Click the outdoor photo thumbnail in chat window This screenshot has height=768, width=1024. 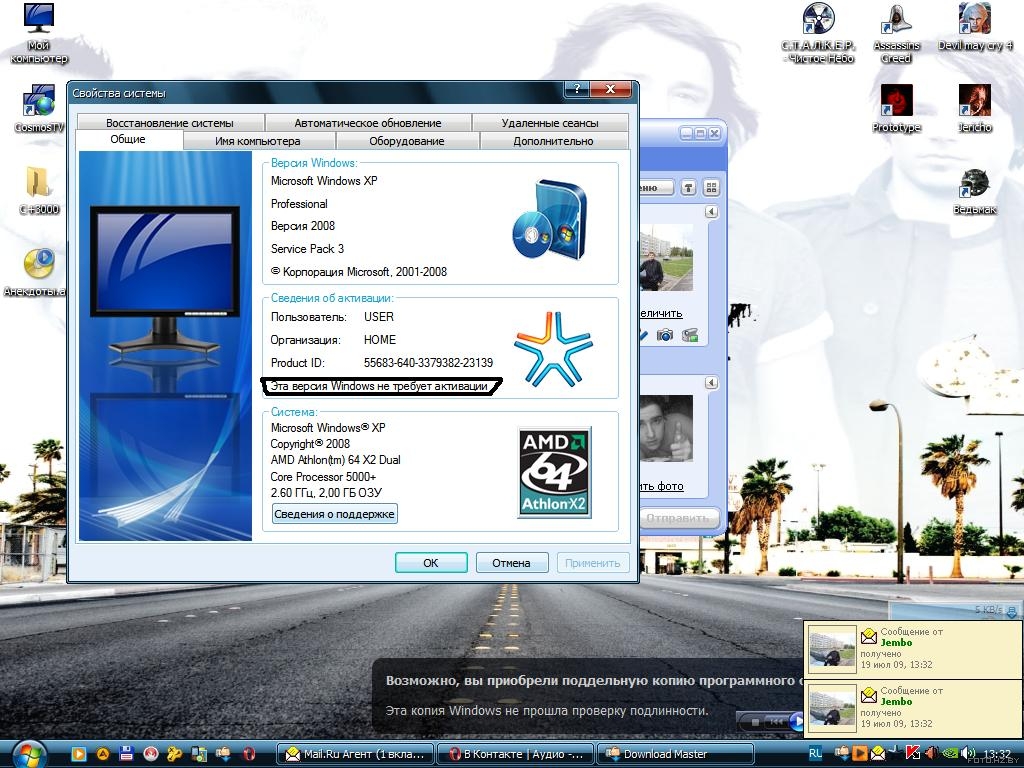click(666, 257)
